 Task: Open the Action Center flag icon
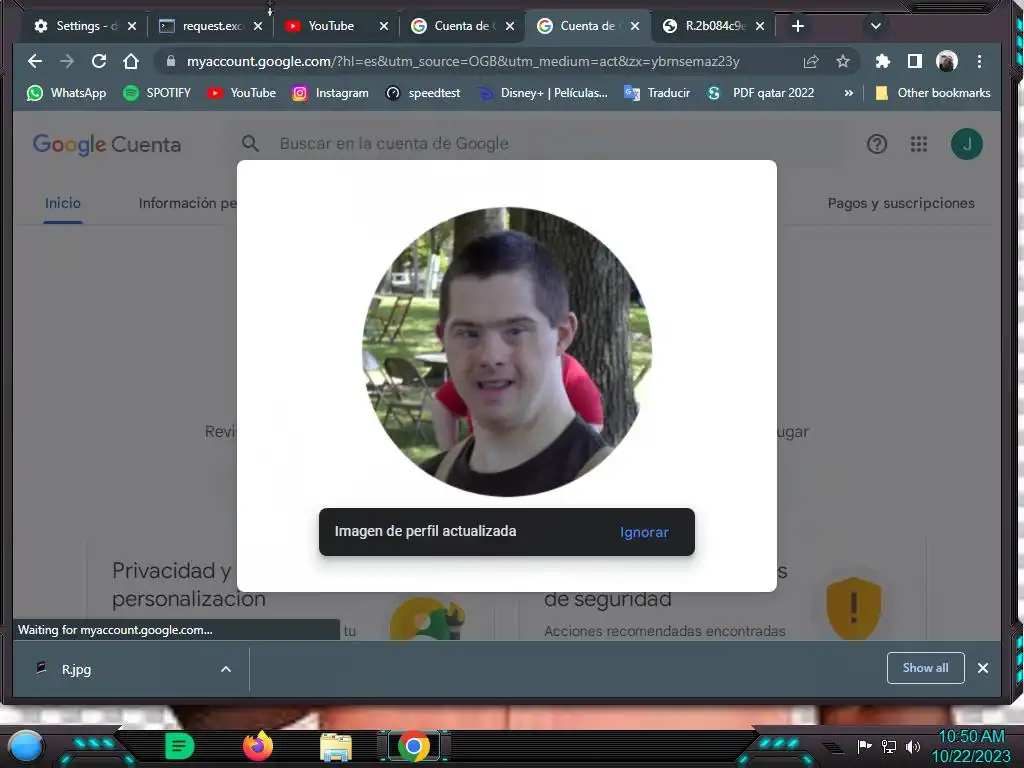click(x=864, y=746)
